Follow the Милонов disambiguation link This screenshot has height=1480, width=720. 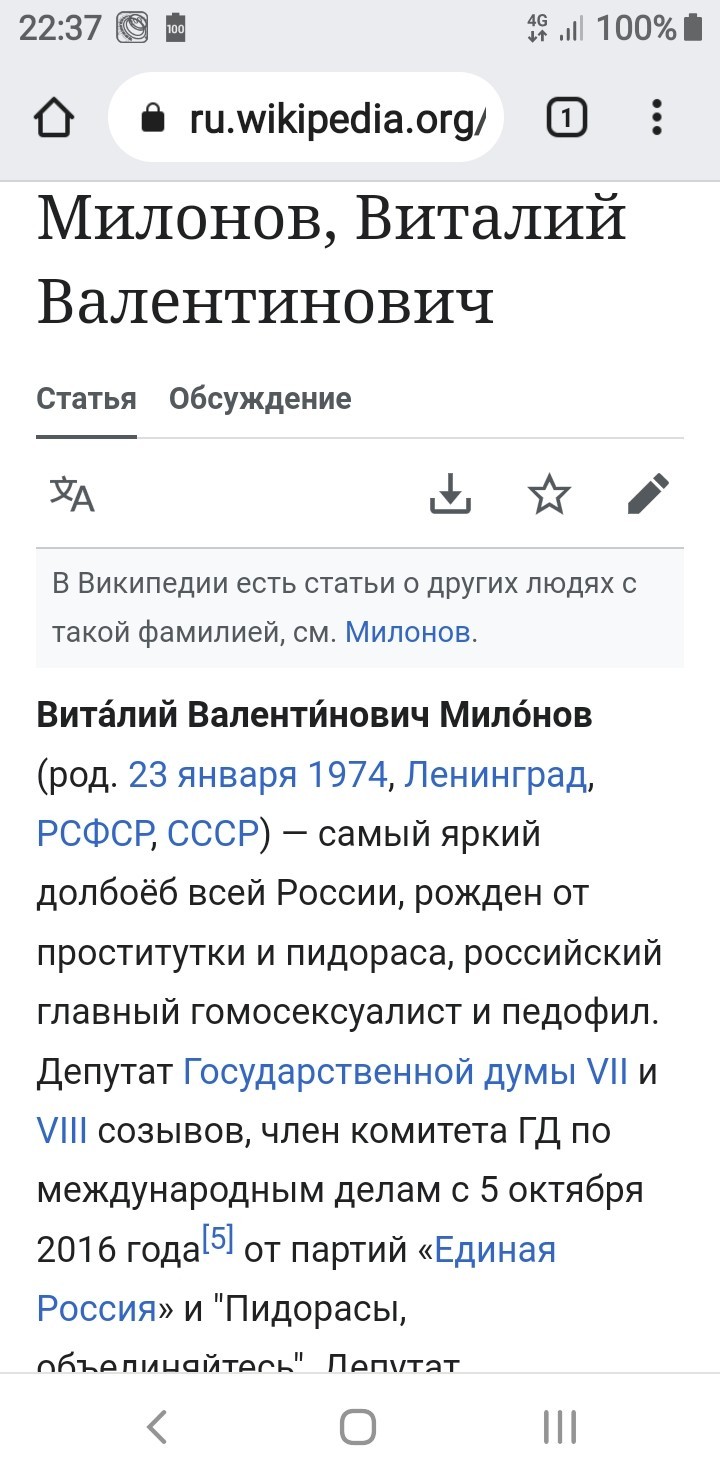[x=408, y=632]
